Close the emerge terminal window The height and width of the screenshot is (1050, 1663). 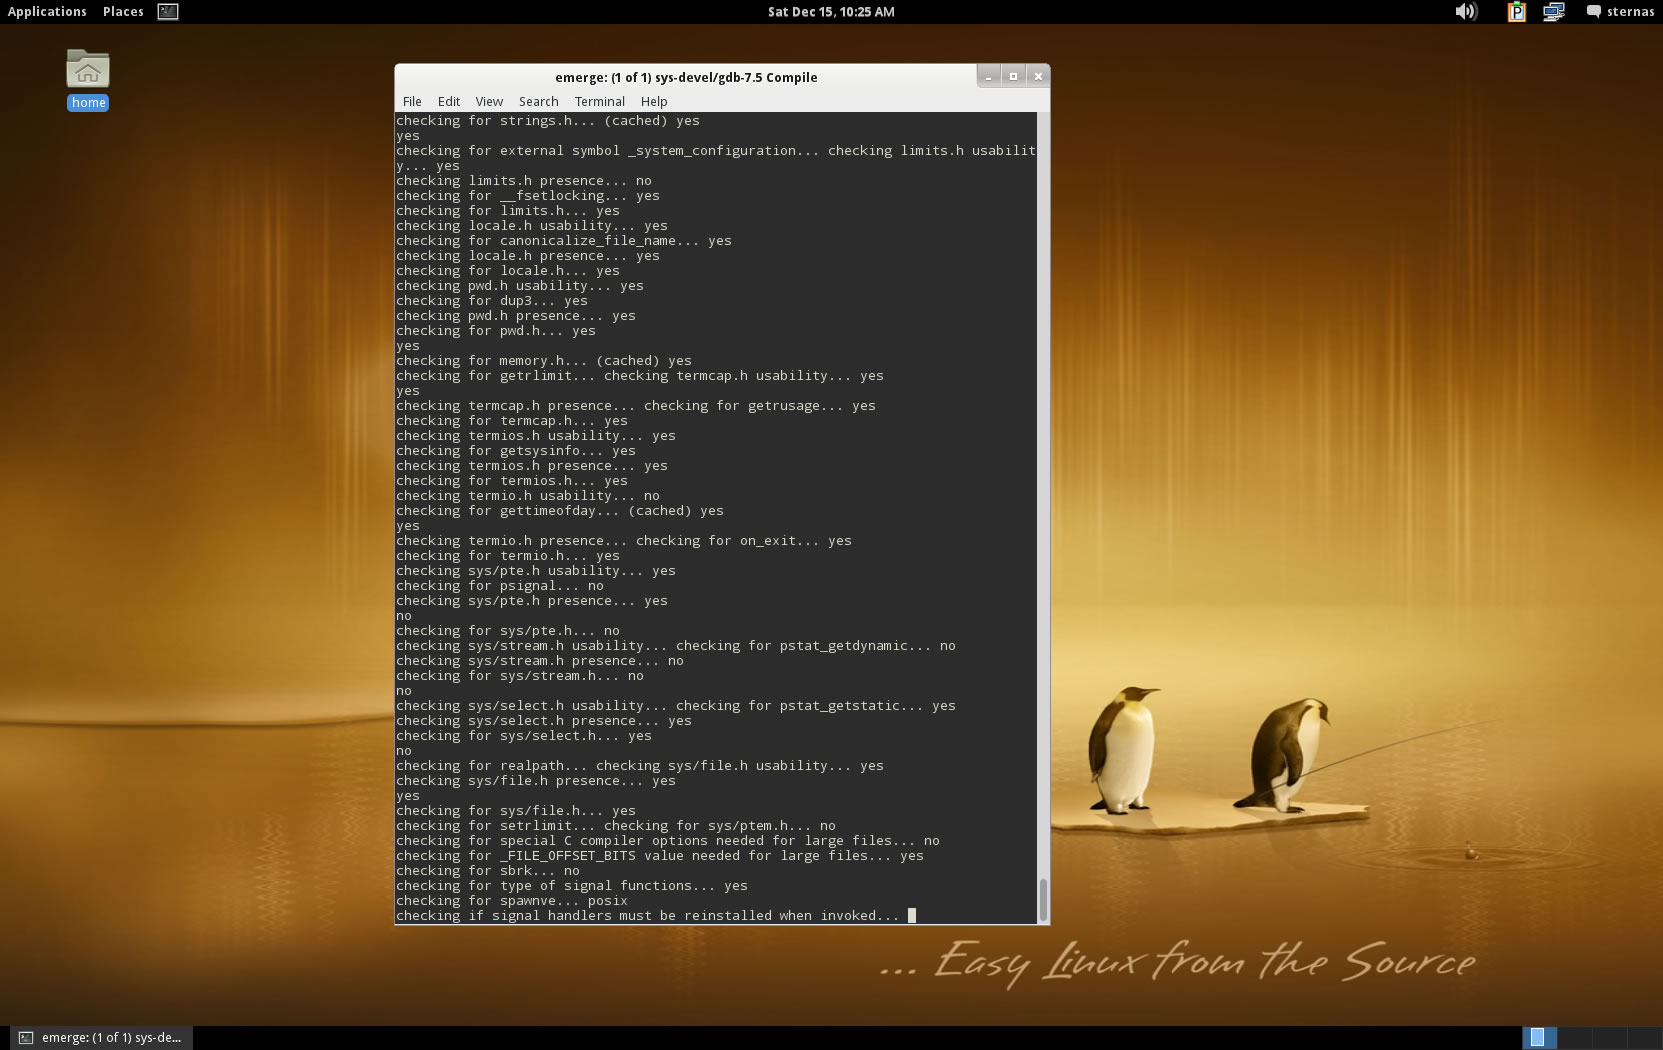1038,76
